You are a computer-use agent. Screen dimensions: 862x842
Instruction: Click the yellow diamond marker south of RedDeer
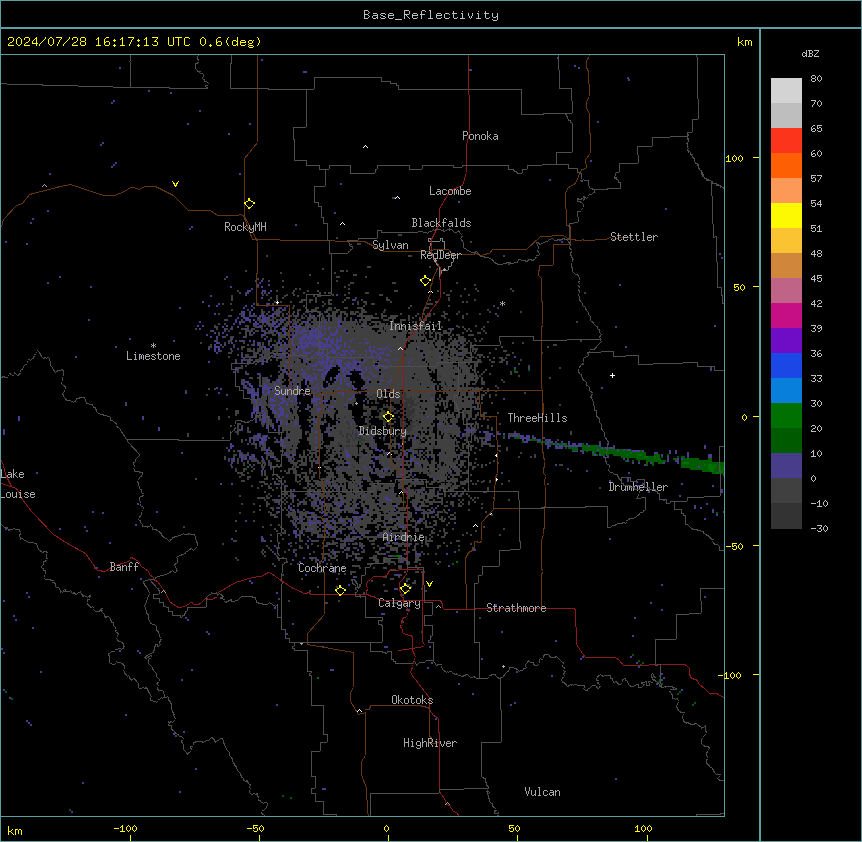coord(425,281)
